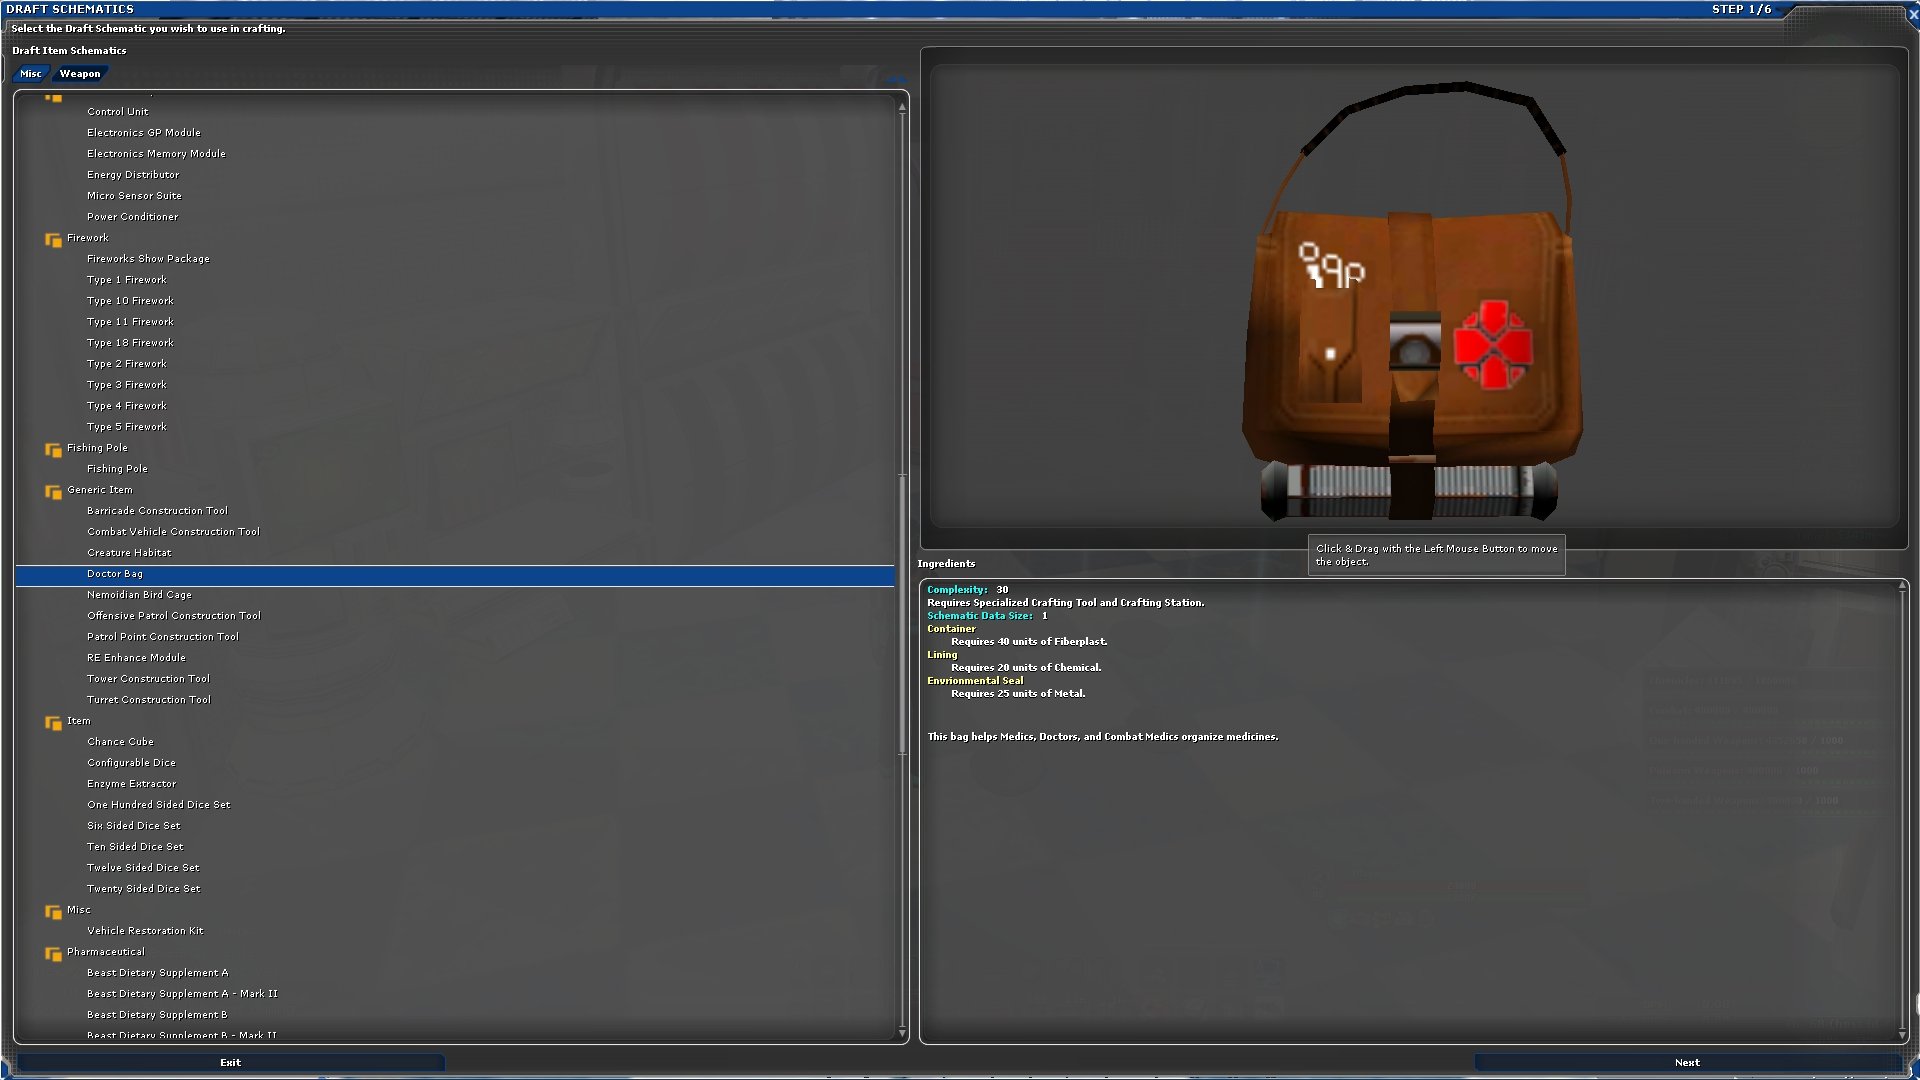Viewport: 1920px width, 1080px height.
Task: Click the Lining ingredient slot label
Action: click(x=942, y=655)
